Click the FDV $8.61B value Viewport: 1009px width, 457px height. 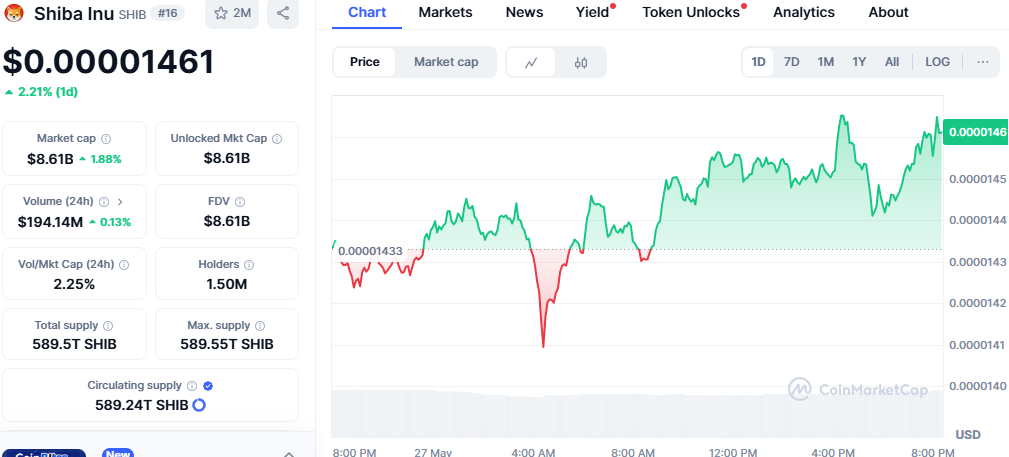(x=227, y=222)
